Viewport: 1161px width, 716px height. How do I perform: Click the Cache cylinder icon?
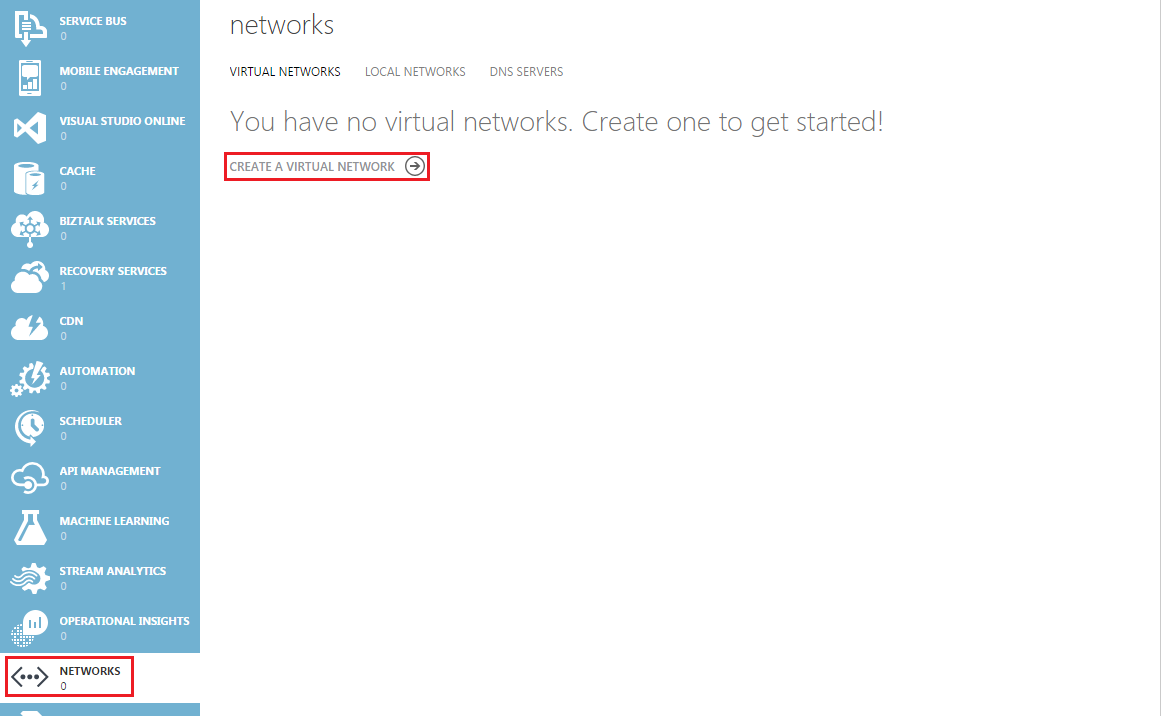coord(30,178)
